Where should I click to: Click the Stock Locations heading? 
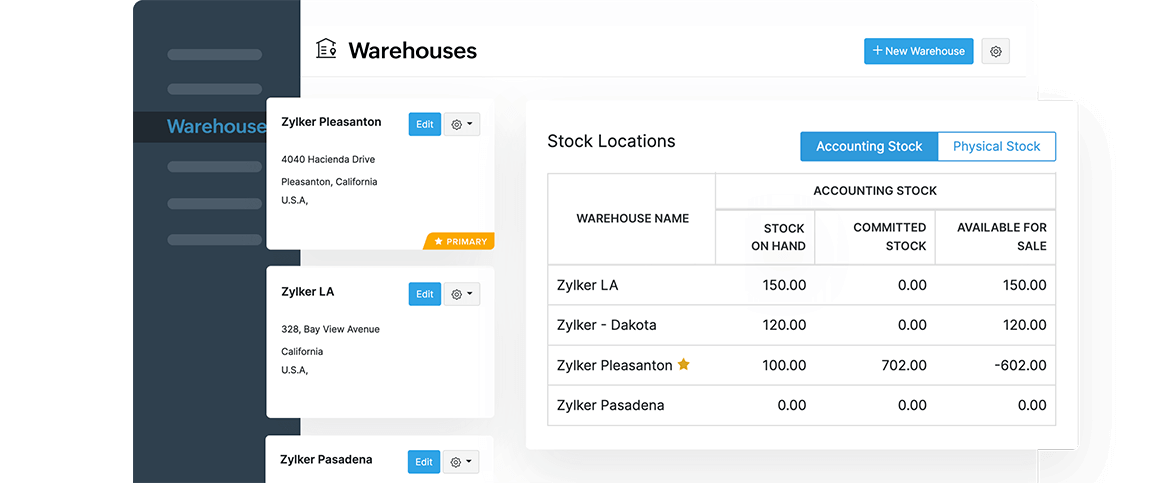[x=611, y=141]
